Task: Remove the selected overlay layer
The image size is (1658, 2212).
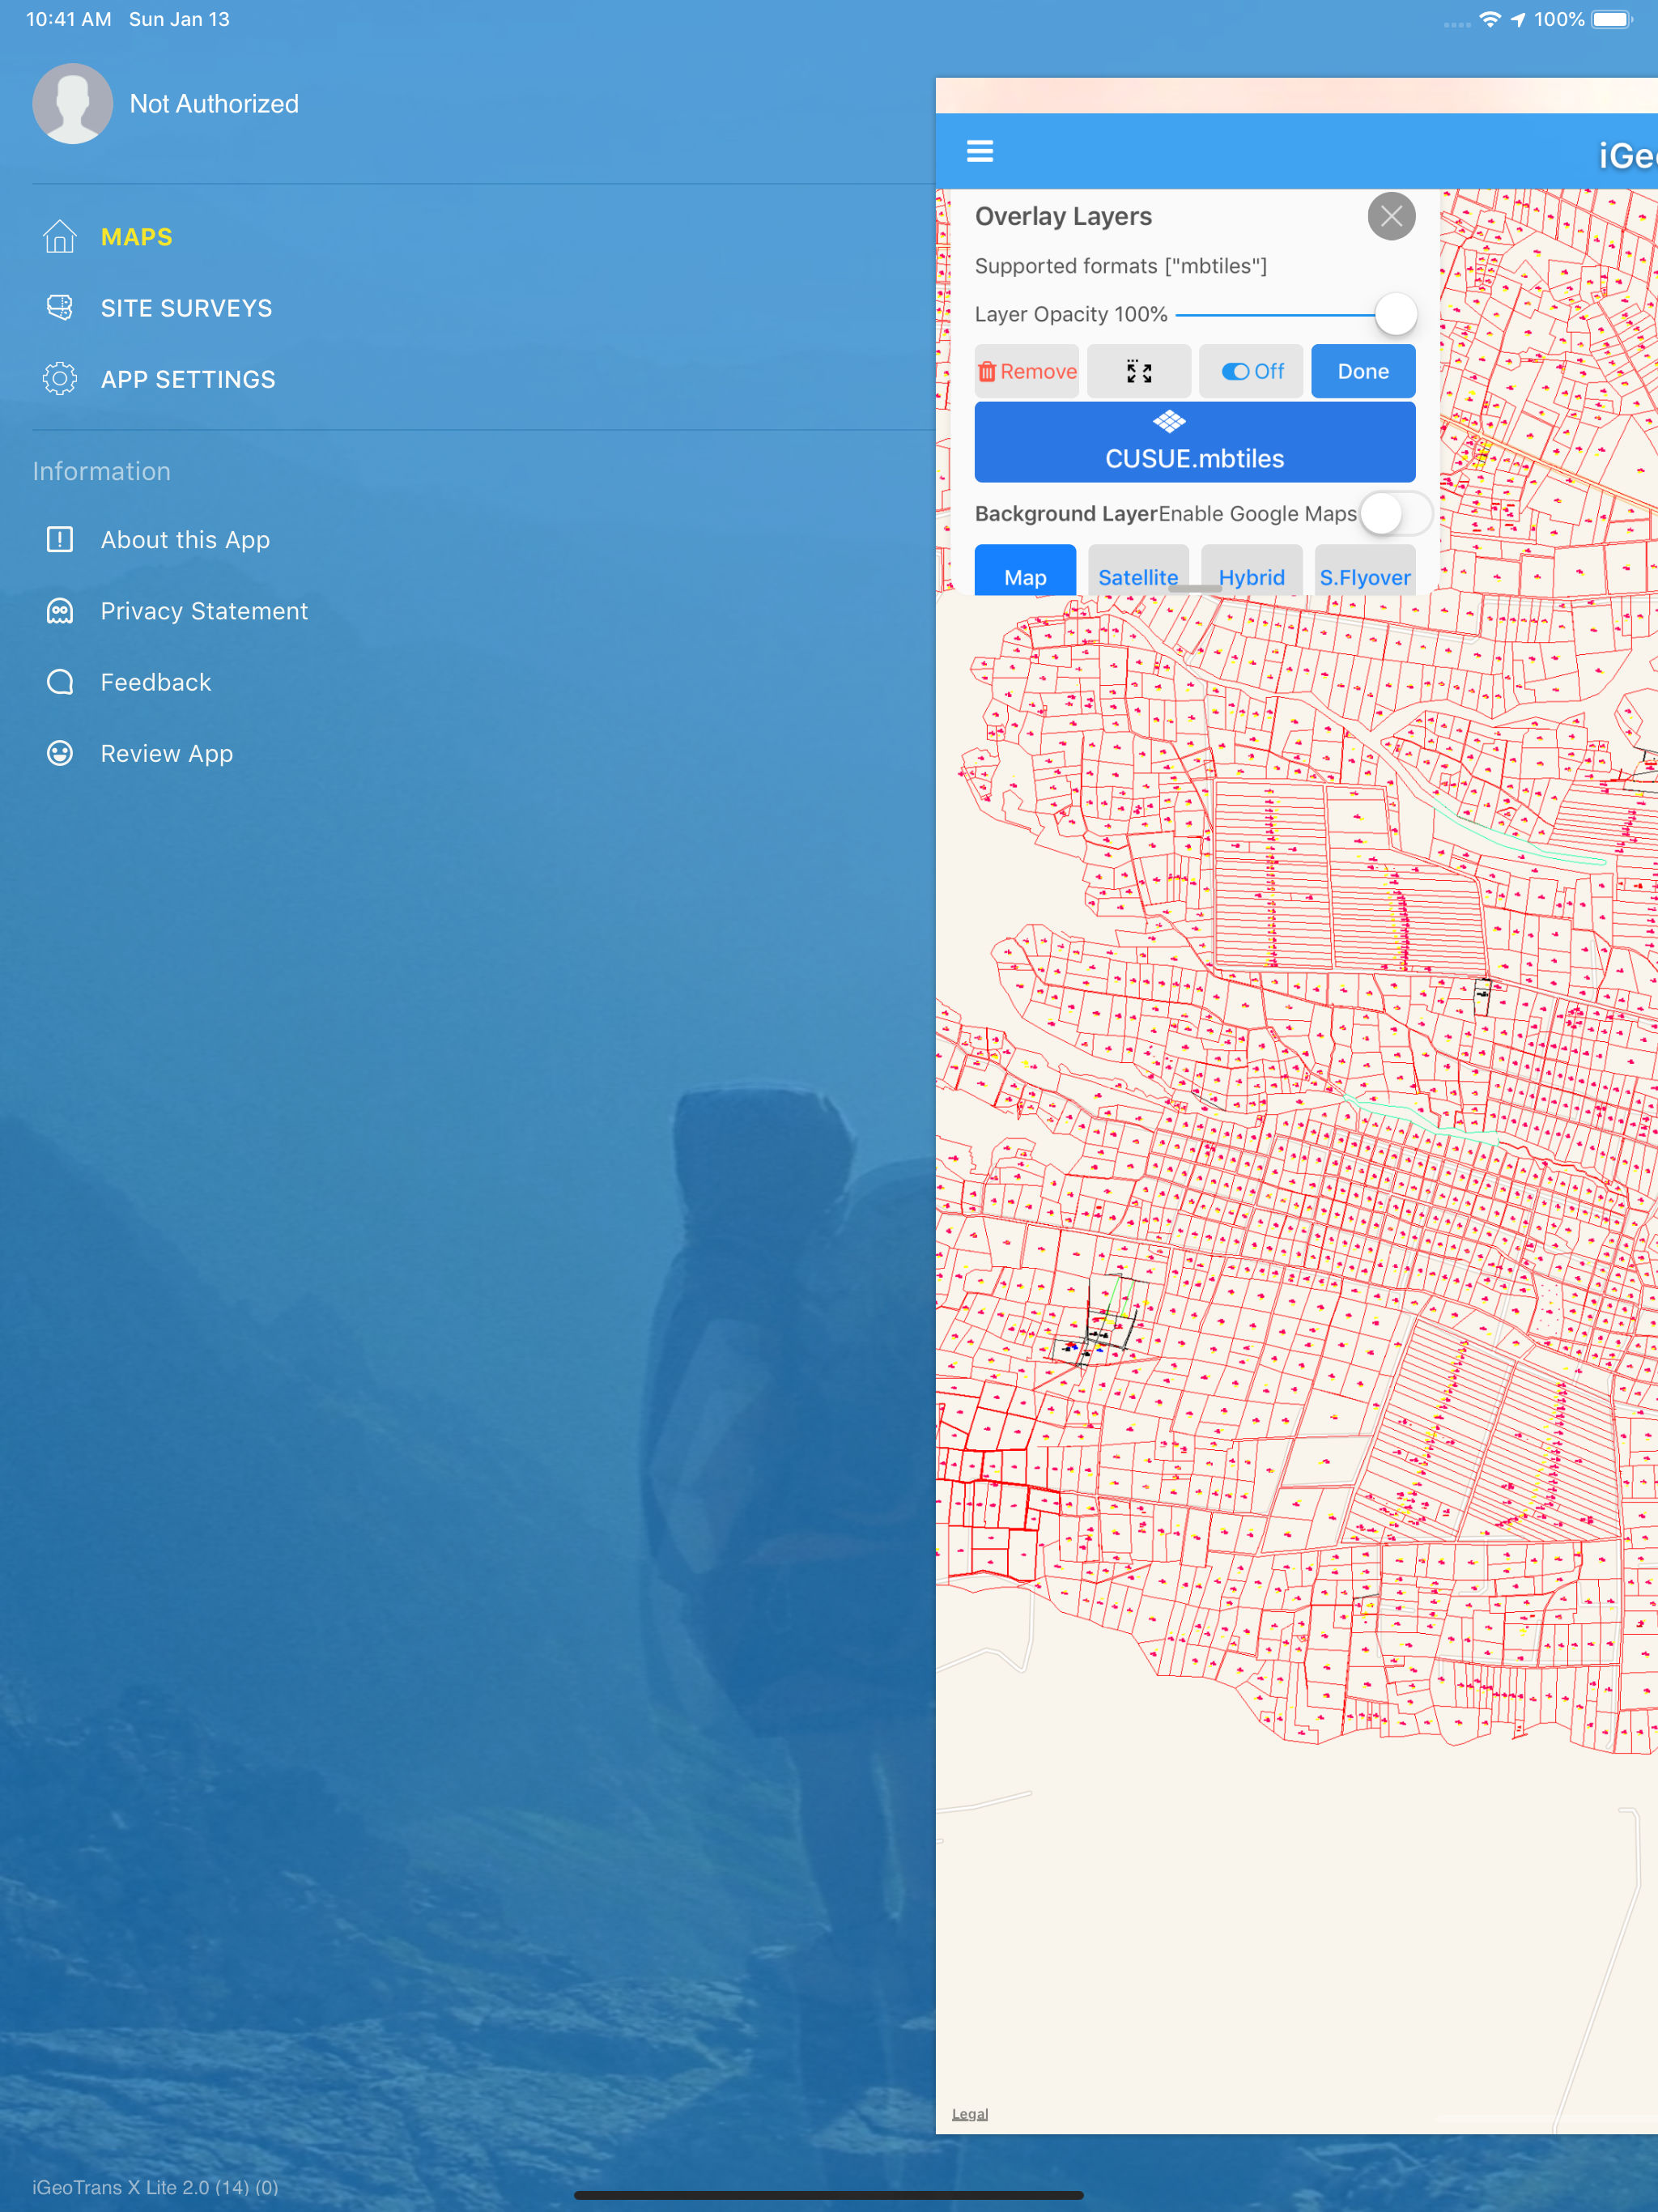Action: 1026,371
